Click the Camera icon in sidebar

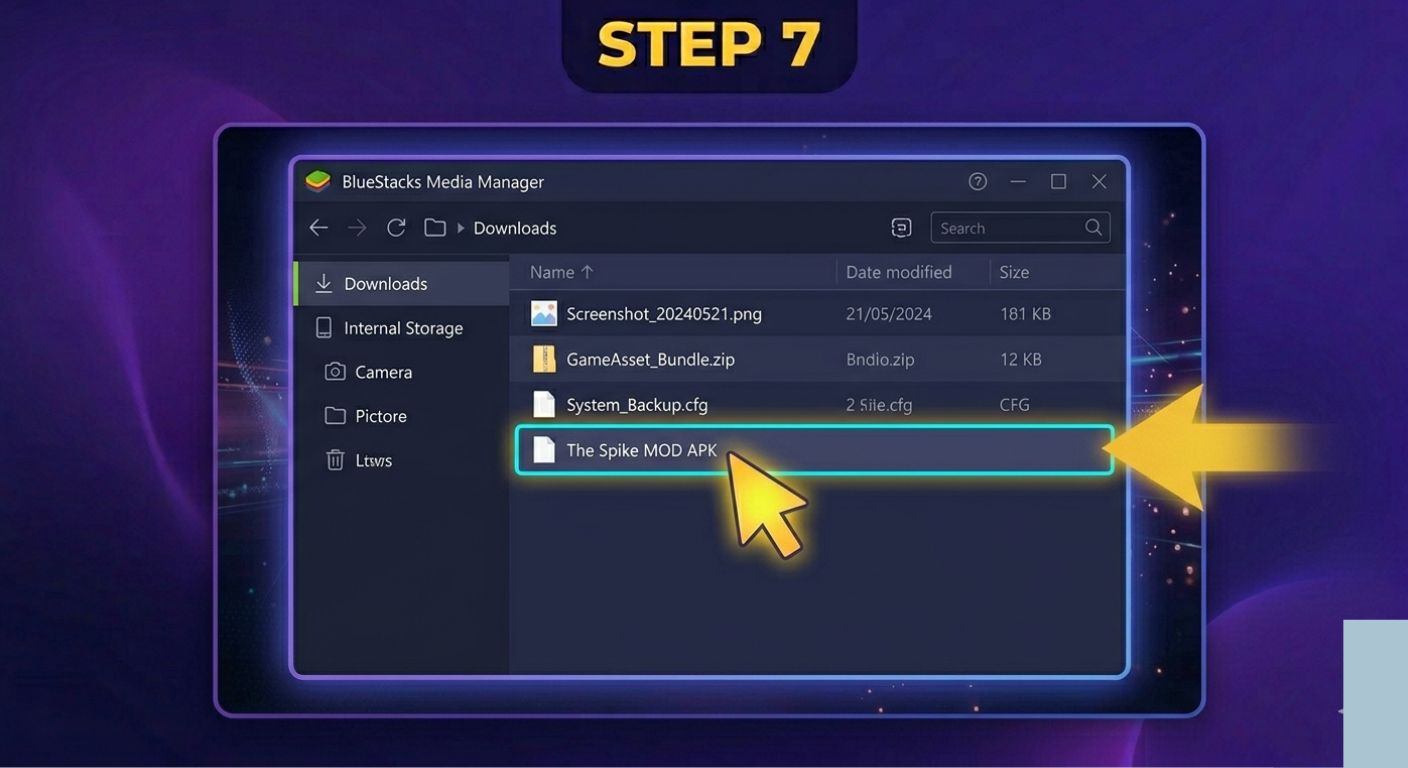[x=335, y=372]
